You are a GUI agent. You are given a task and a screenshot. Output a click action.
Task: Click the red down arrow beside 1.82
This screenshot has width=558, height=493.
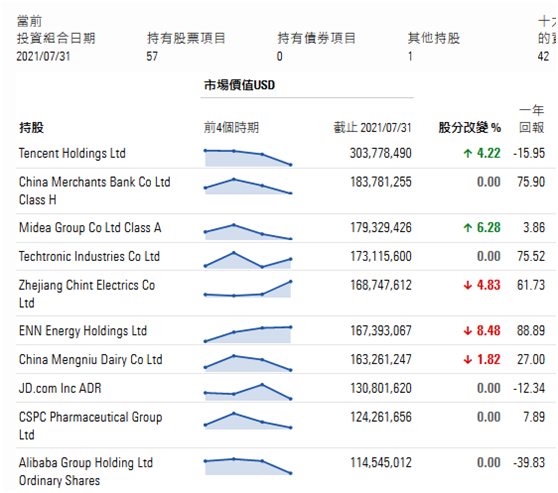(x=468, y=360)
